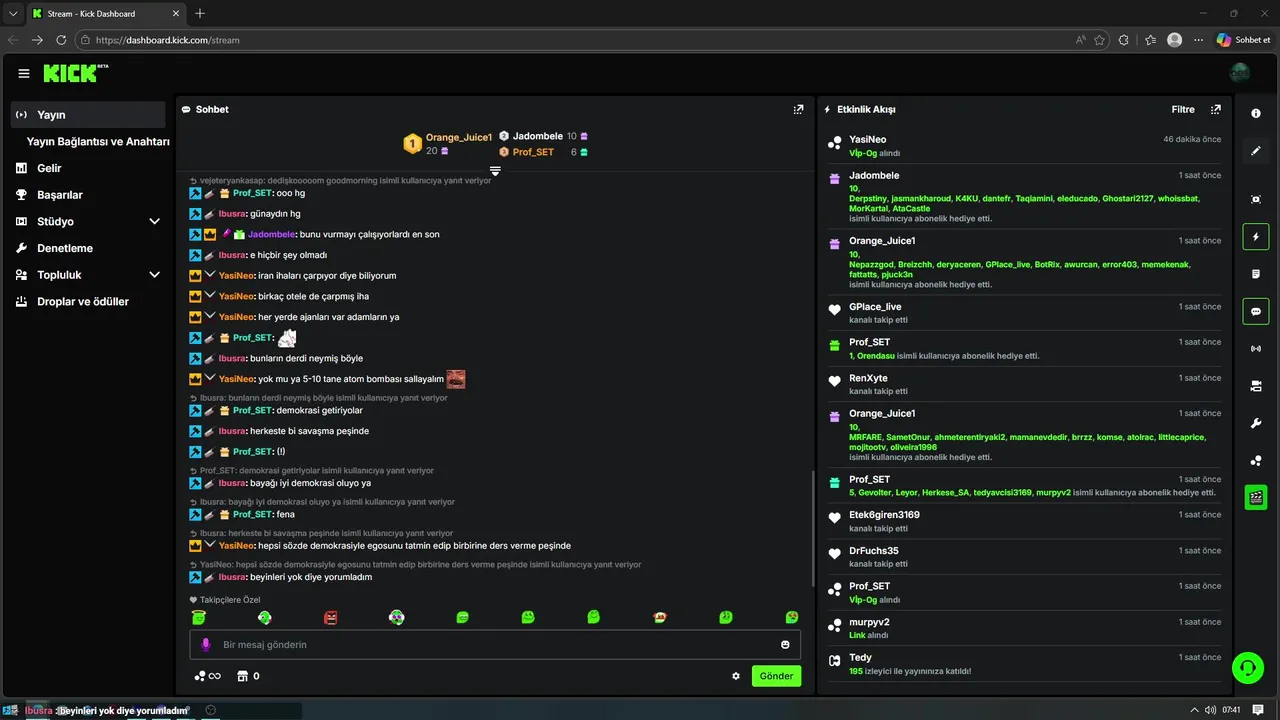1280x720 pixels.
Task: Click the chat panel scrollbar
Action: click(x=812, y=528)
